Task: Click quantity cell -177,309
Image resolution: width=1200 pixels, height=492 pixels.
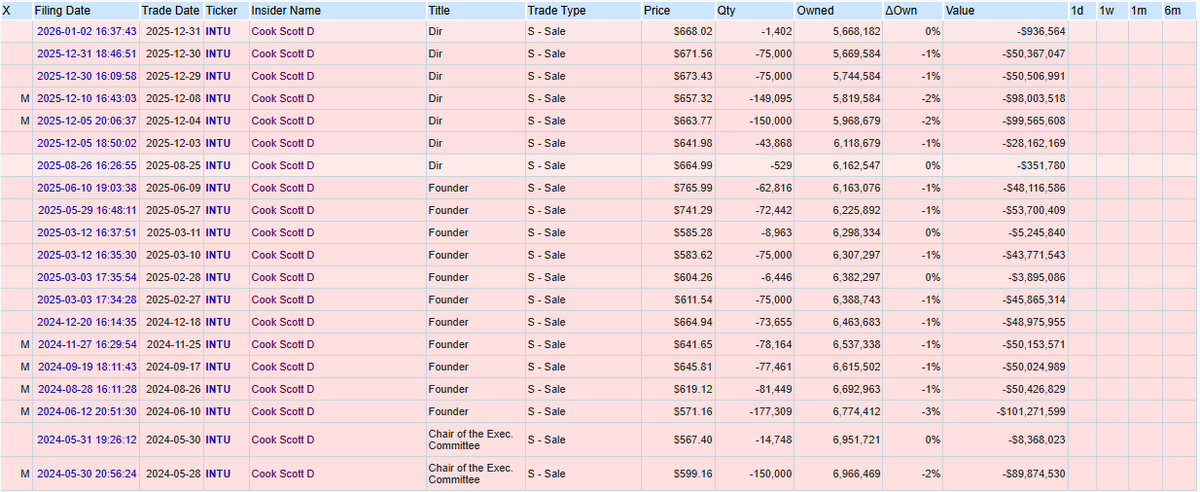Action: click(771, 411)
